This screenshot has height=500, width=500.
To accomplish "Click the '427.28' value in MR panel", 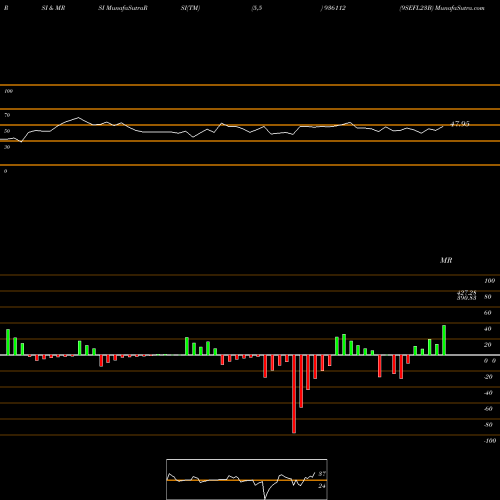I will click(467, 292).
